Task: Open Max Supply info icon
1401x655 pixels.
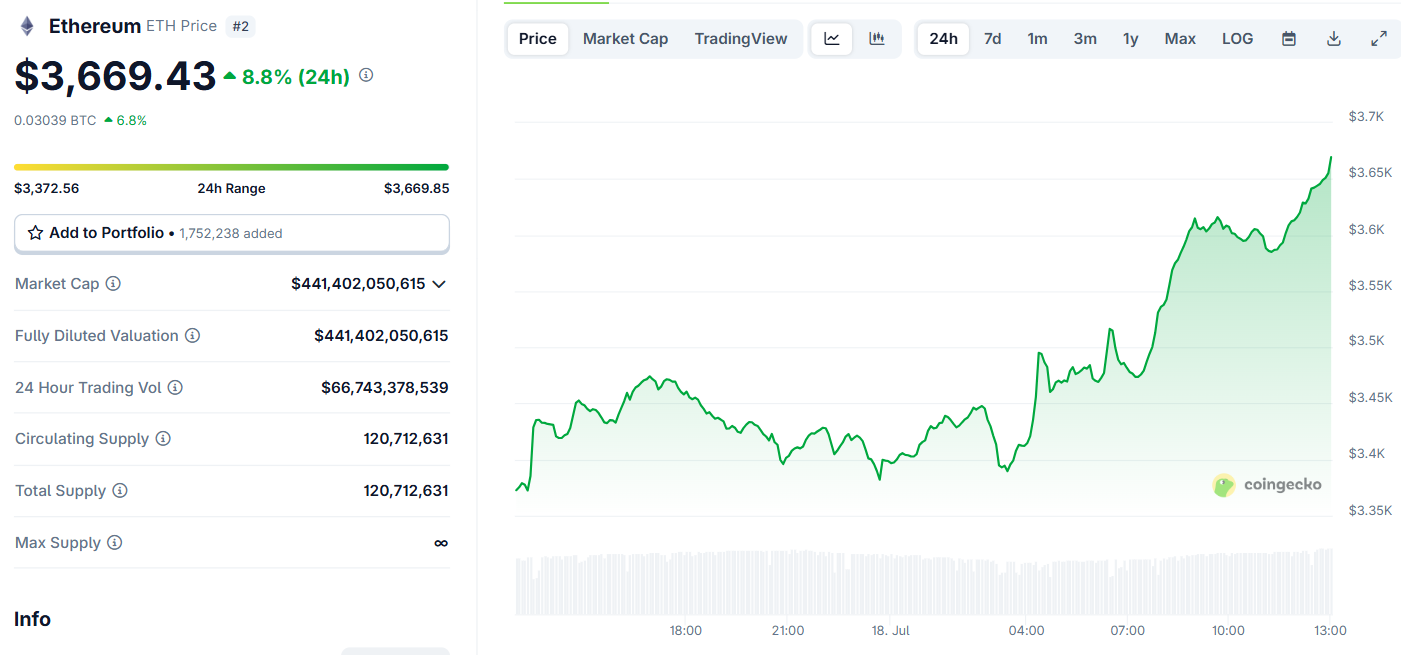Action: 115,543
